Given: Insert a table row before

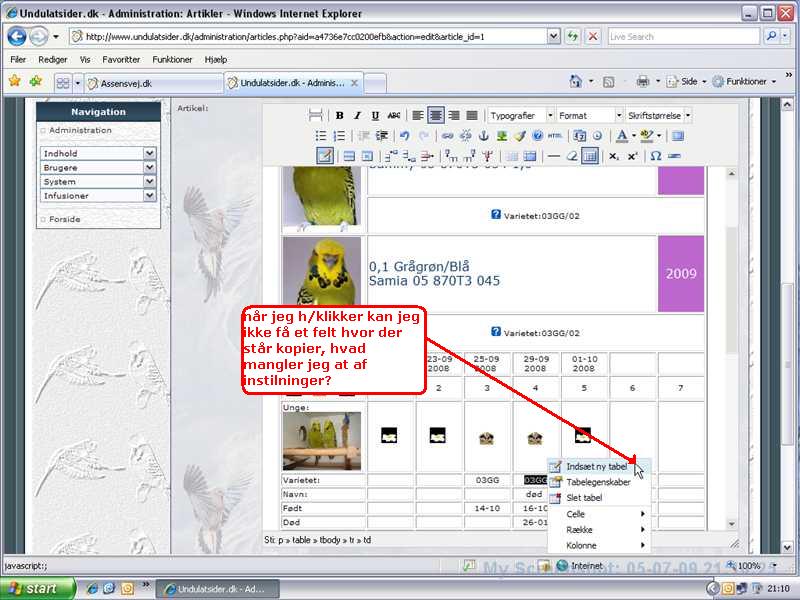Looking at the screenshot, I should click(x=391, y=156).
